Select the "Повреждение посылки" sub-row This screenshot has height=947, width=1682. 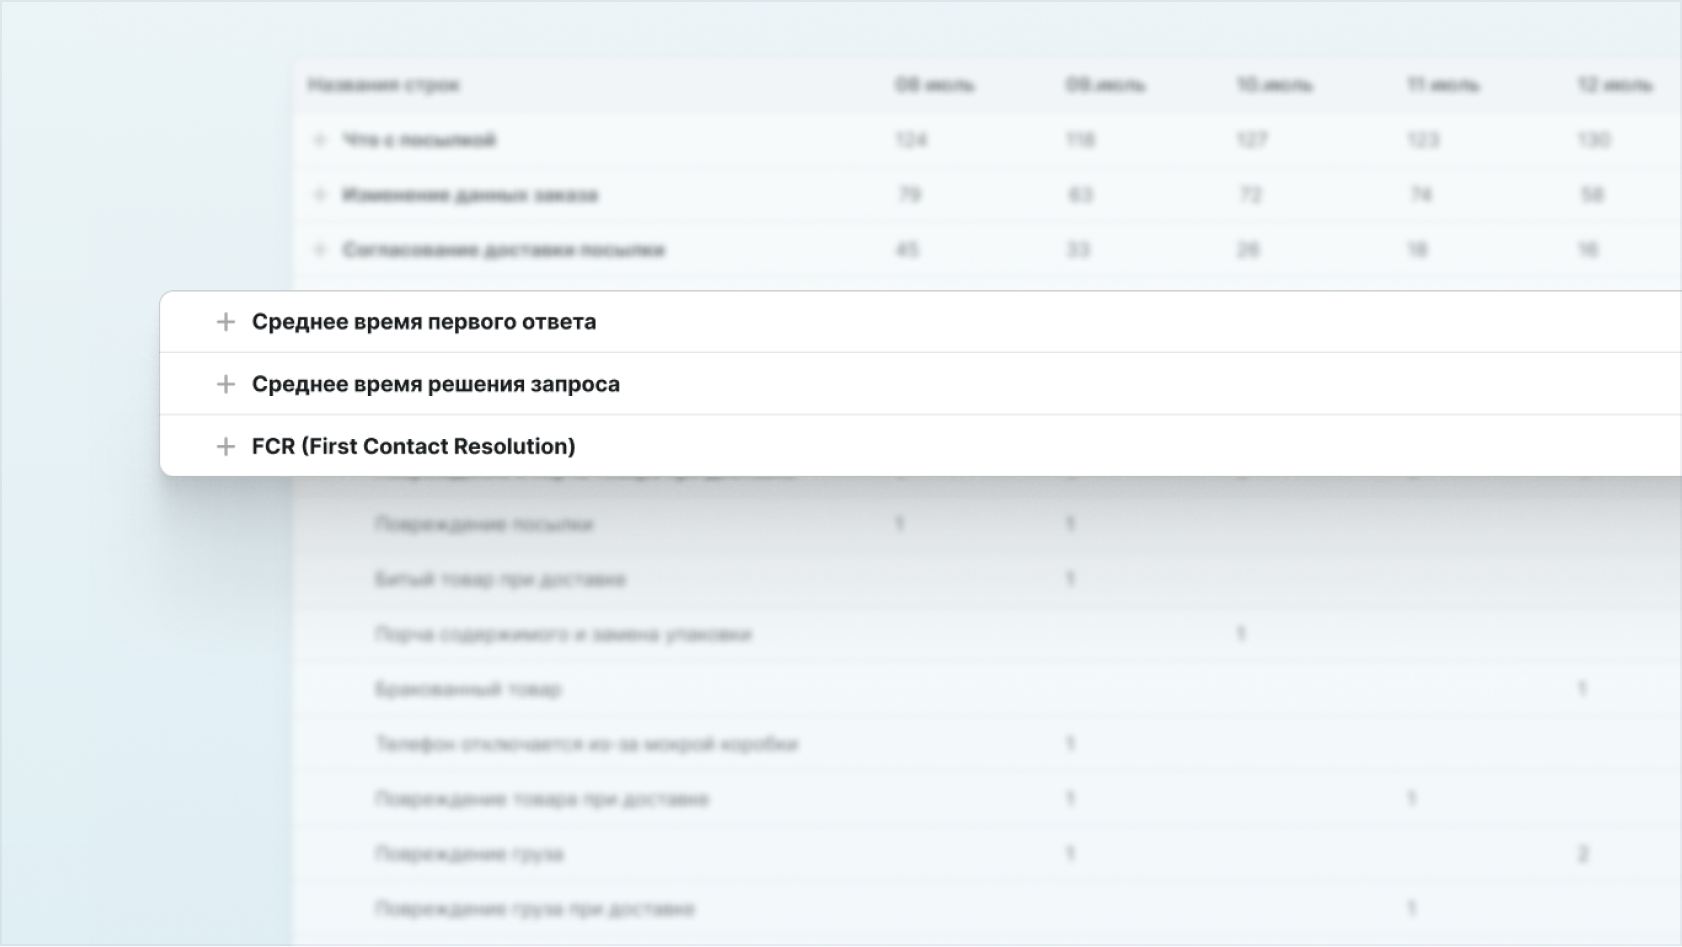tap(484, 524)
